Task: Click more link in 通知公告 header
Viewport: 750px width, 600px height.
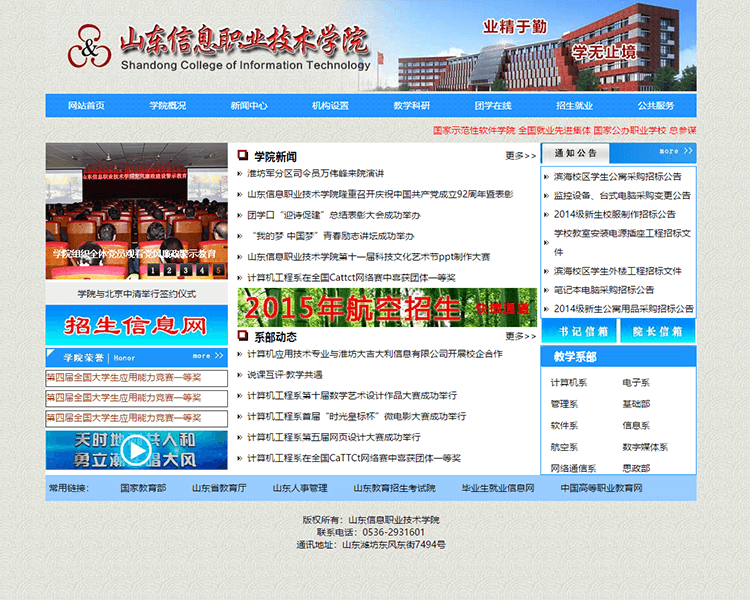Action: [676, 151]
